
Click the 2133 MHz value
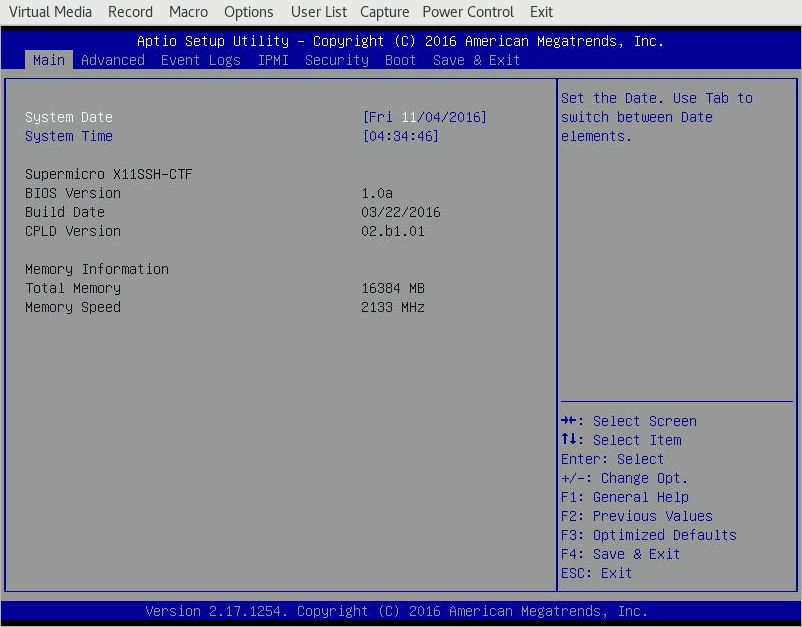[393, 307]
